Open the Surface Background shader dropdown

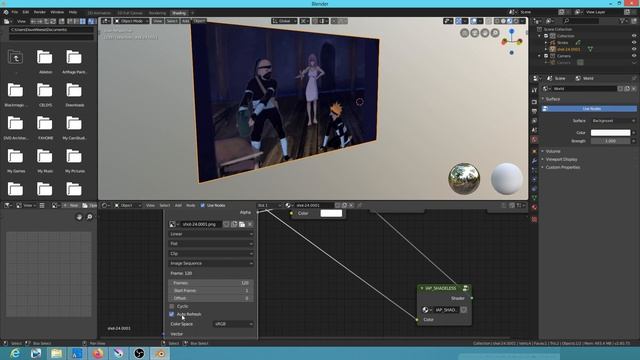coord(613,121)
